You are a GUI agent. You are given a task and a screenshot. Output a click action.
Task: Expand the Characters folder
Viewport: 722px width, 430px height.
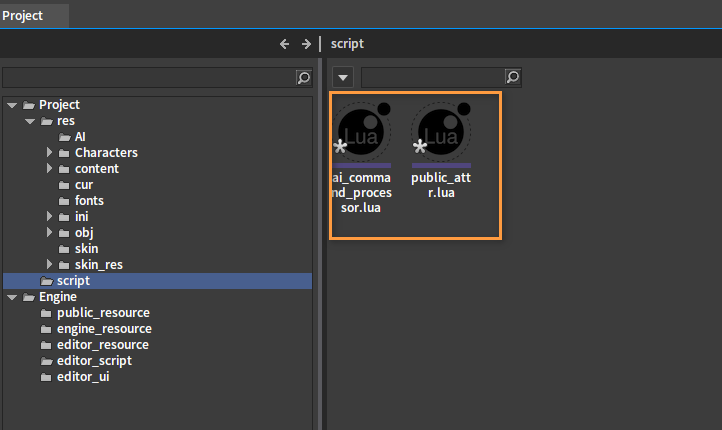pos(49,153)
